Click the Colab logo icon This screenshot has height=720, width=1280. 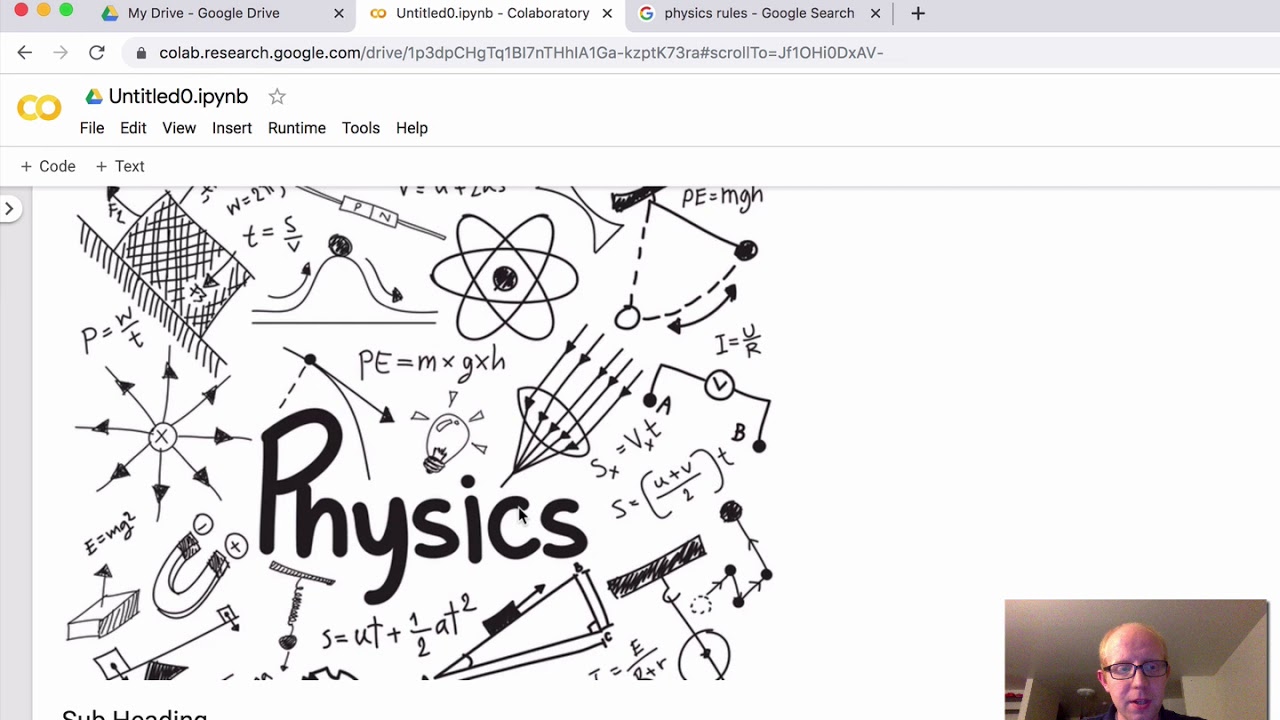tap(39, 108)
